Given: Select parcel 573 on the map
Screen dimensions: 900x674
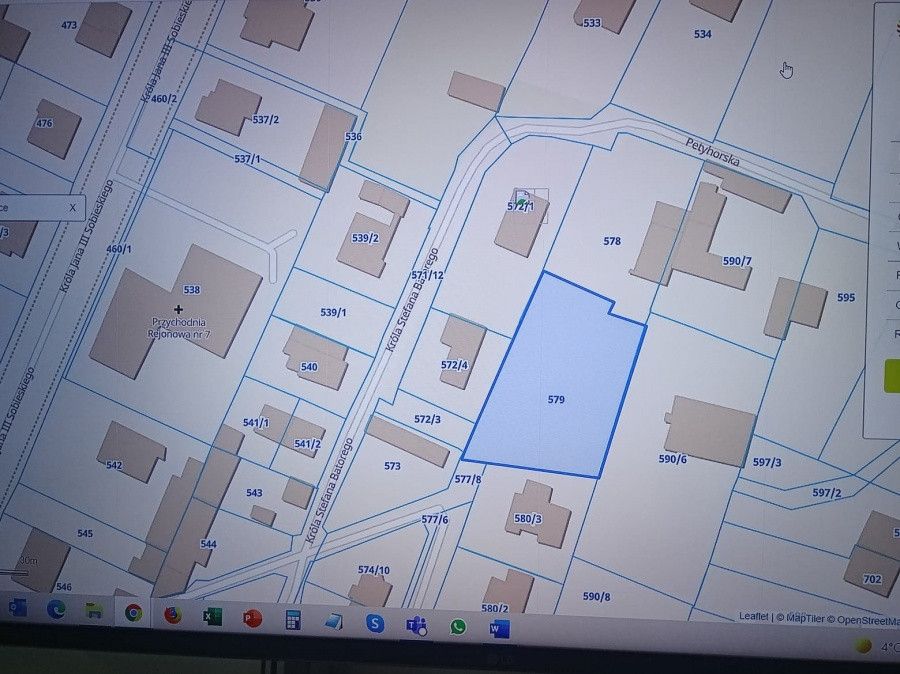Looking at the screenshot, I should point(393,466).
